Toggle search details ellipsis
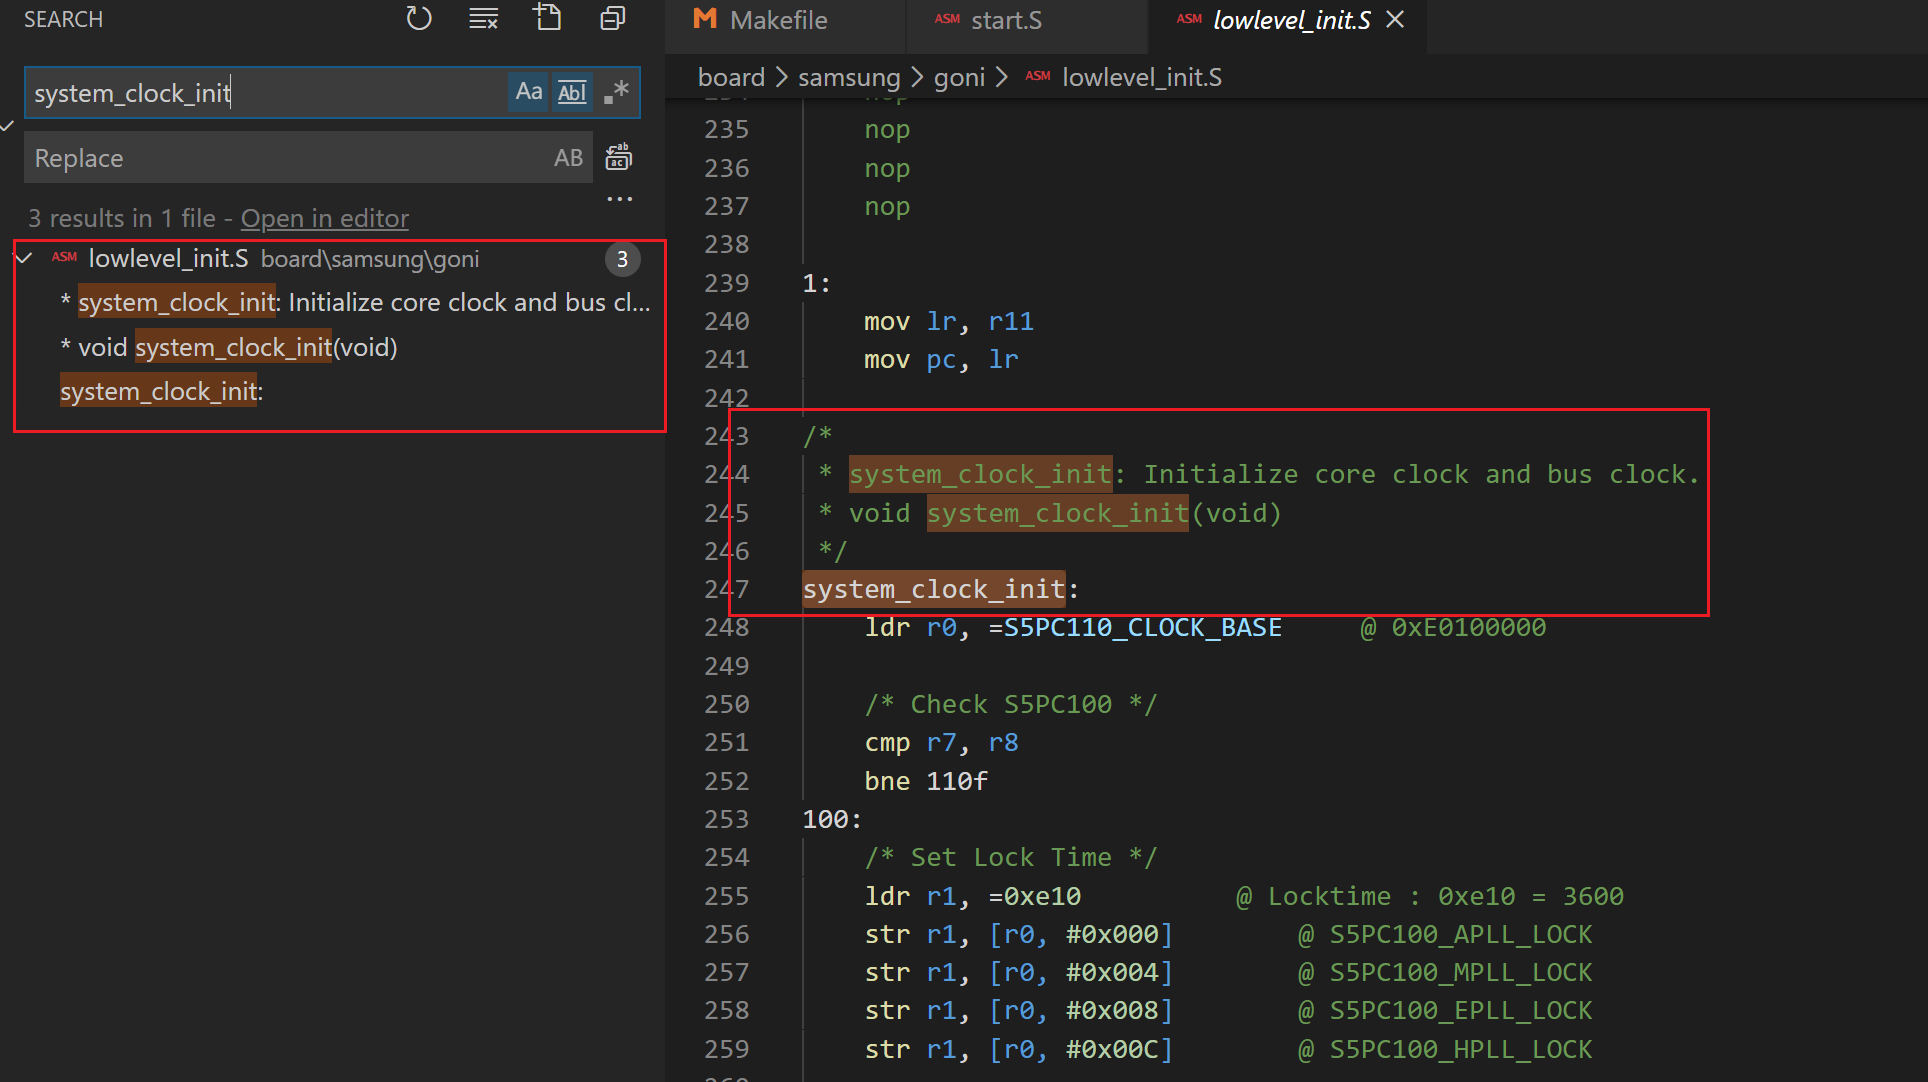1928x1082 pixels. tap(620, 199)
